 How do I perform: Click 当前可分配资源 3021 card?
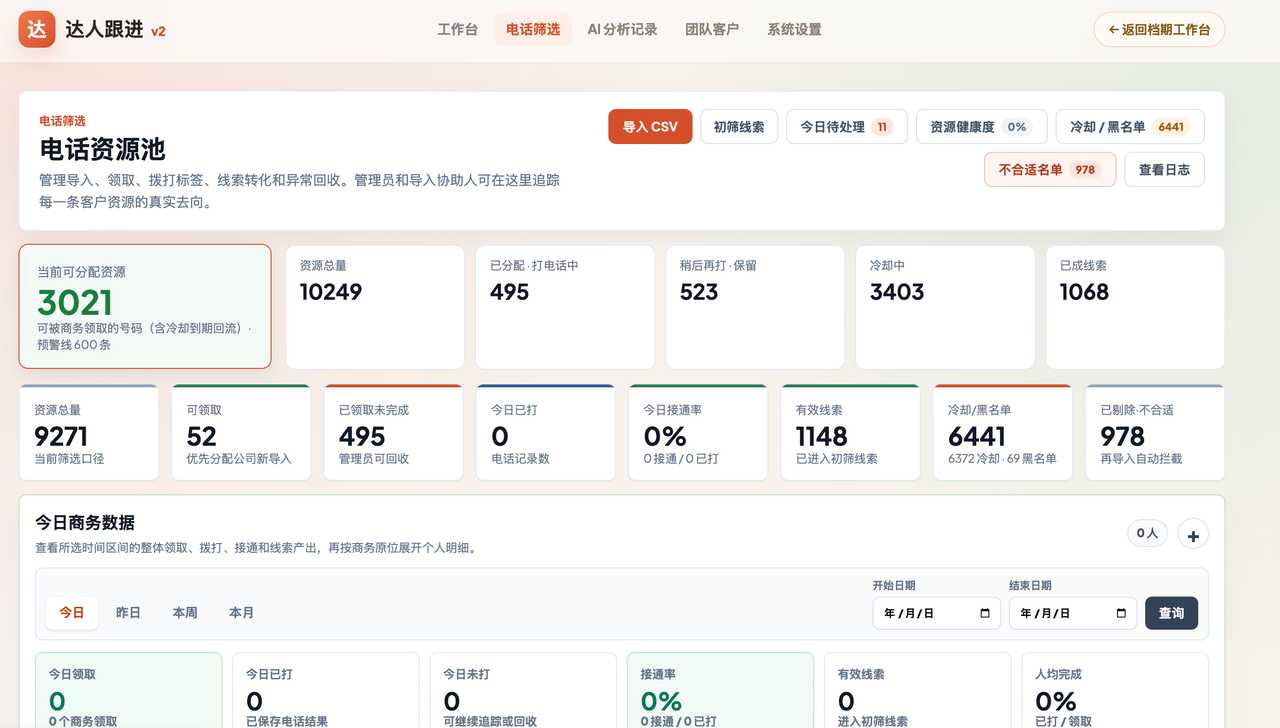[x=145, y=307]
